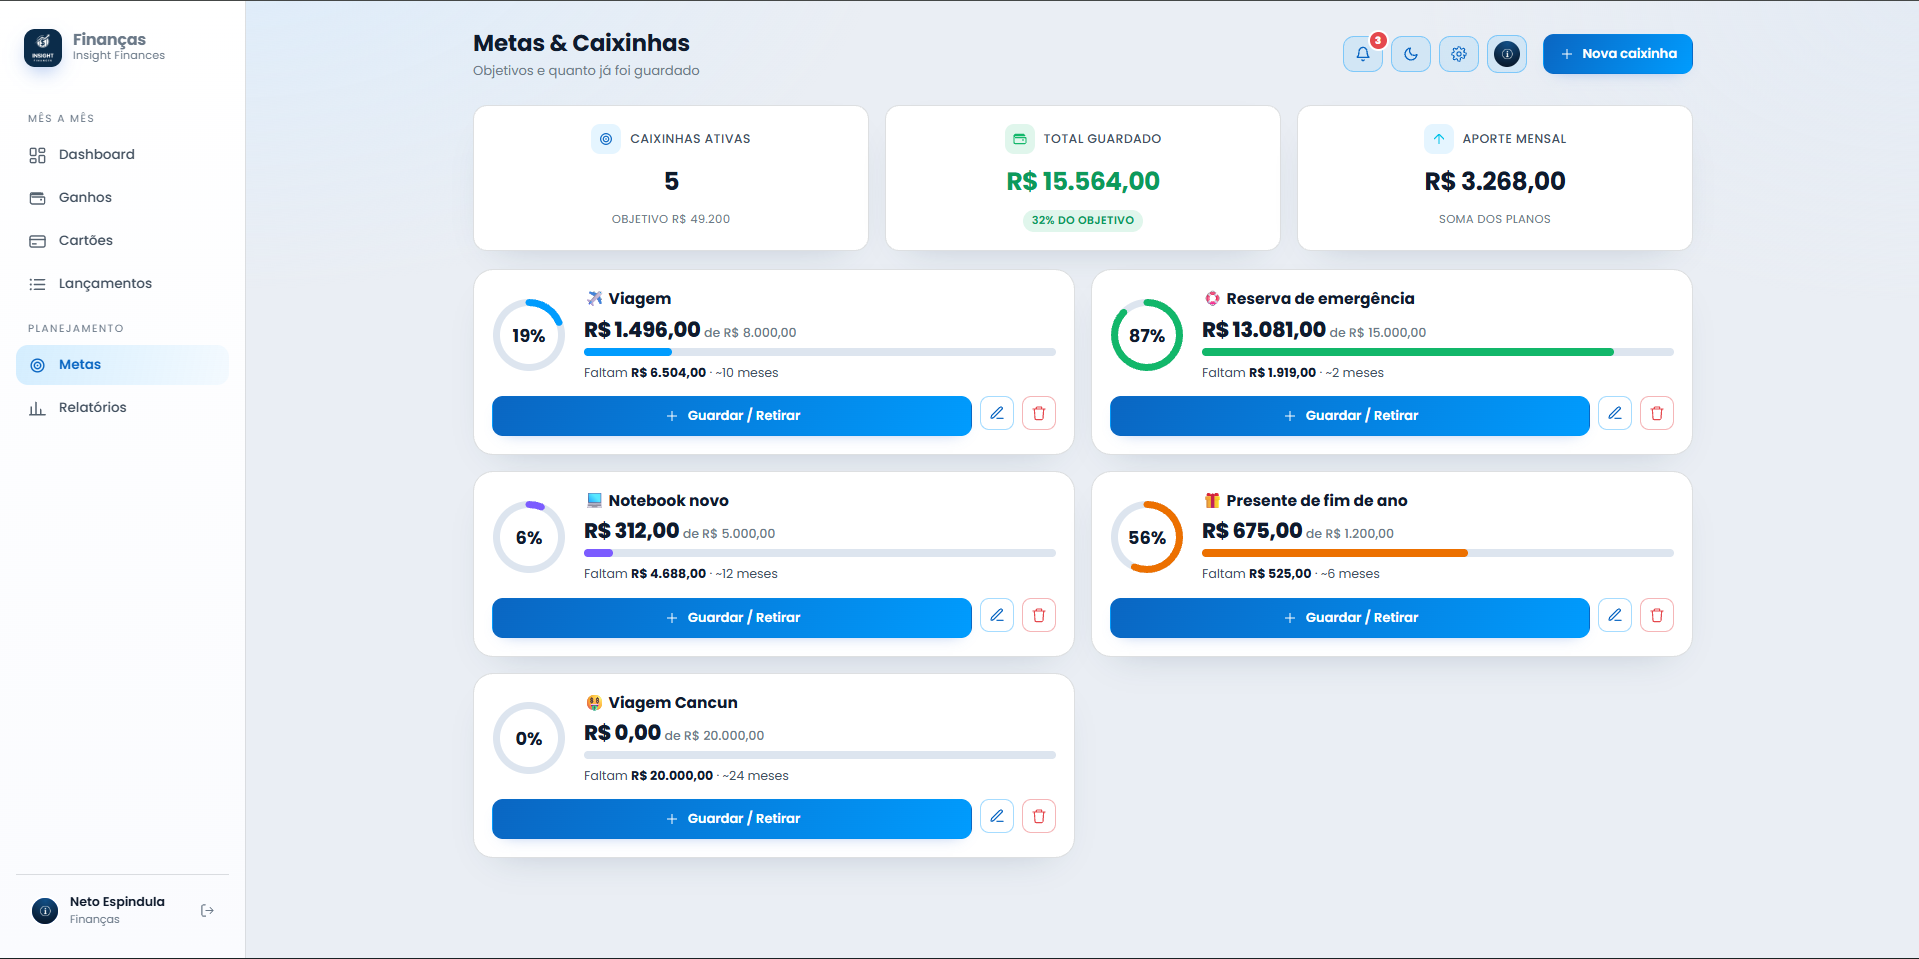The image size is (1919, 959).
Task: Click Guardar / Retirar for Viagem
Action: 731,416
